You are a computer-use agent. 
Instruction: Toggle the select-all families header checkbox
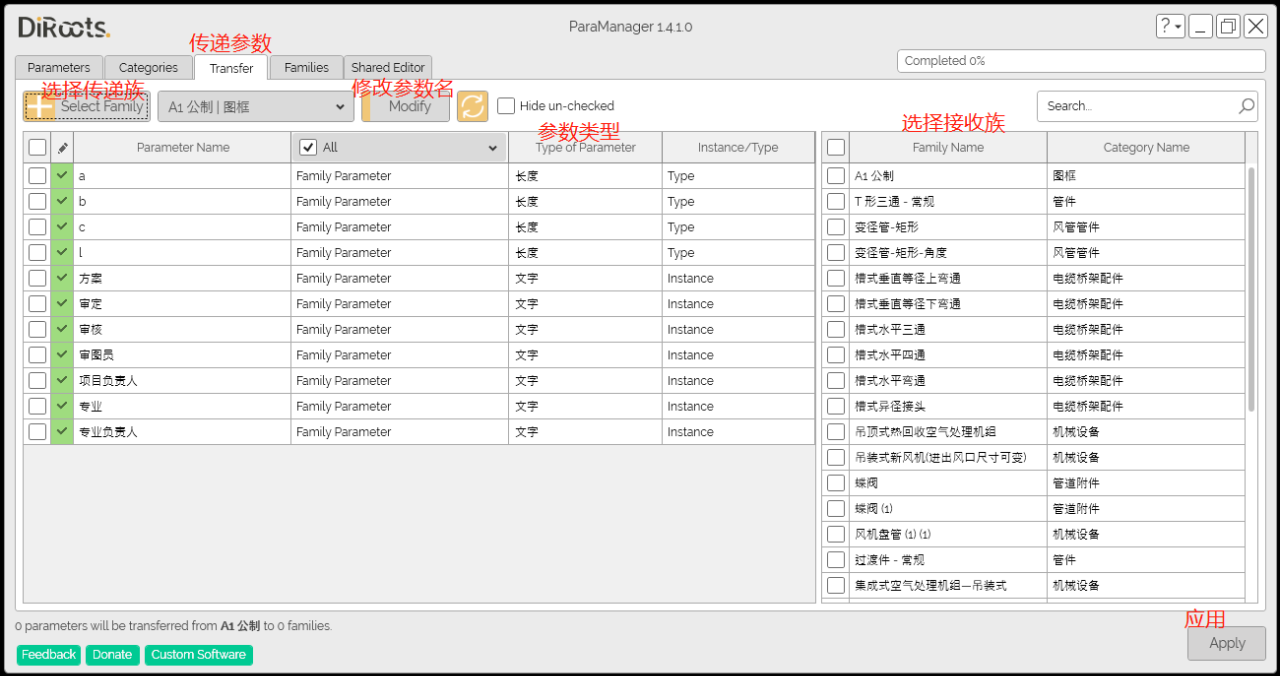click(x=836, y=148)
